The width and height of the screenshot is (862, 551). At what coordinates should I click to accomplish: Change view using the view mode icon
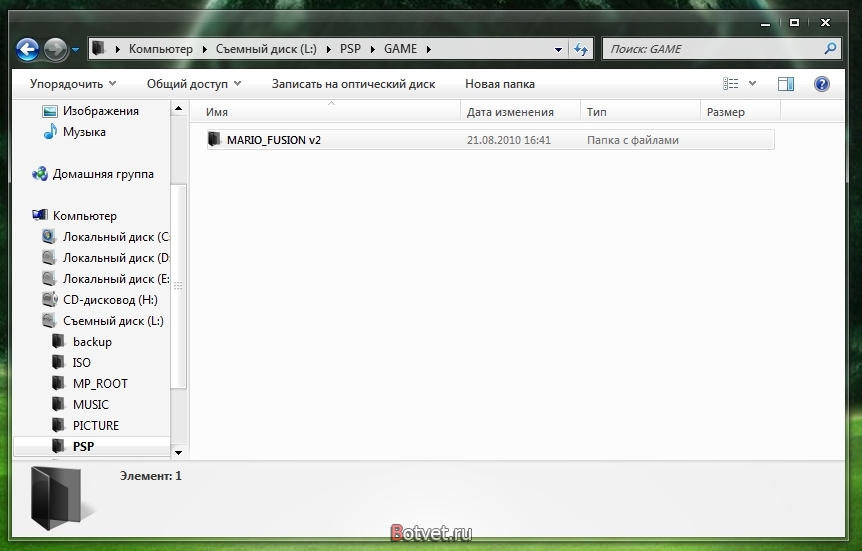point(730,84)
